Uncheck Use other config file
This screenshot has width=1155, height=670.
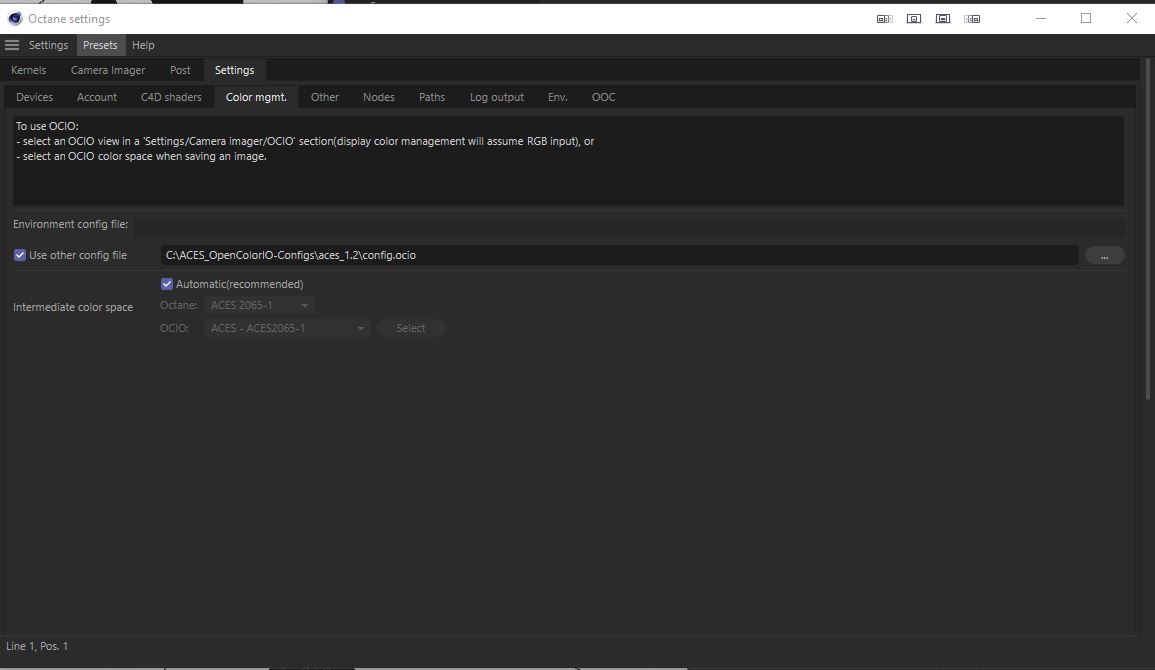pos(20,255)
